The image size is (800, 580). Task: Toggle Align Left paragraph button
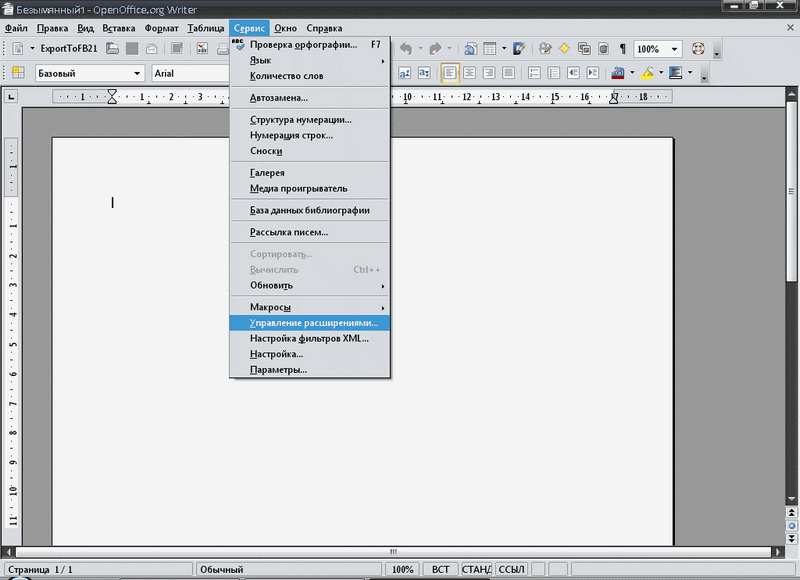click(450, 73)
